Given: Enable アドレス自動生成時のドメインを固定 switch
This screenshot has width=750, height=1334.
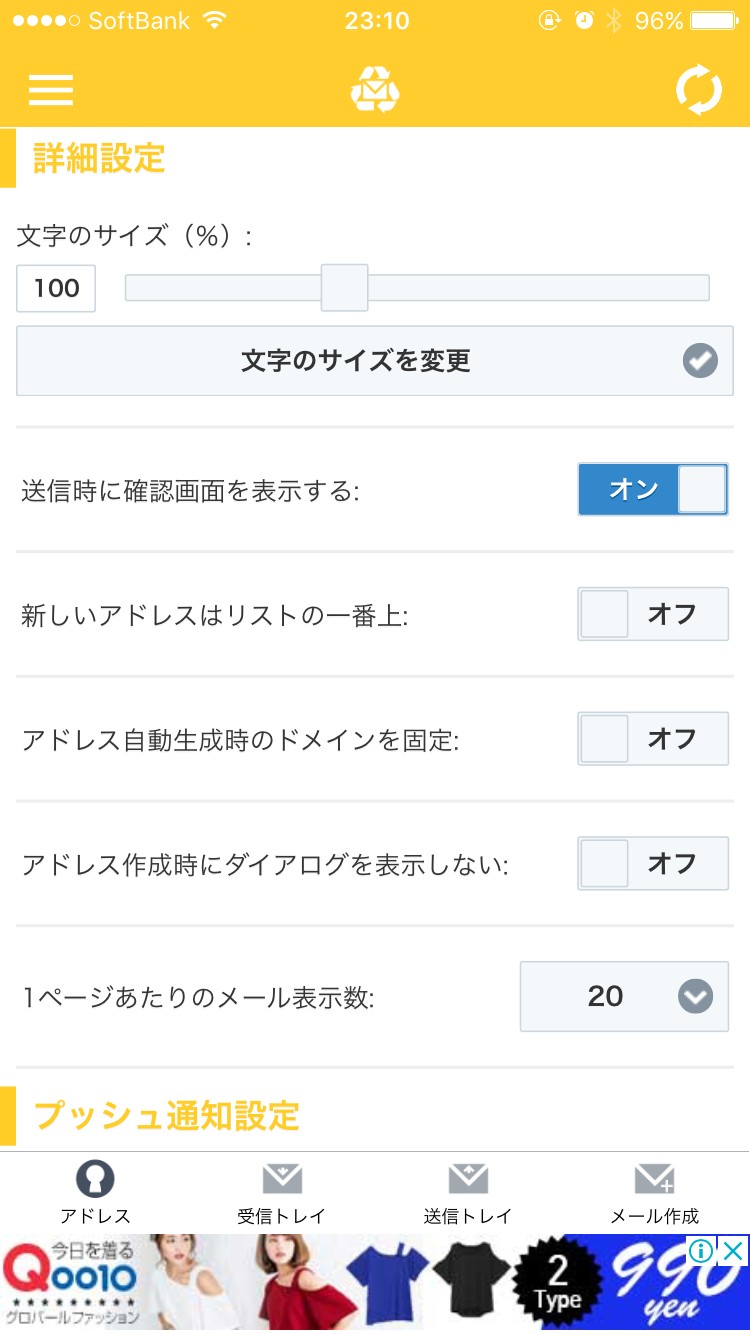Looking at the screenshot, I should click(x=653, y=739).
